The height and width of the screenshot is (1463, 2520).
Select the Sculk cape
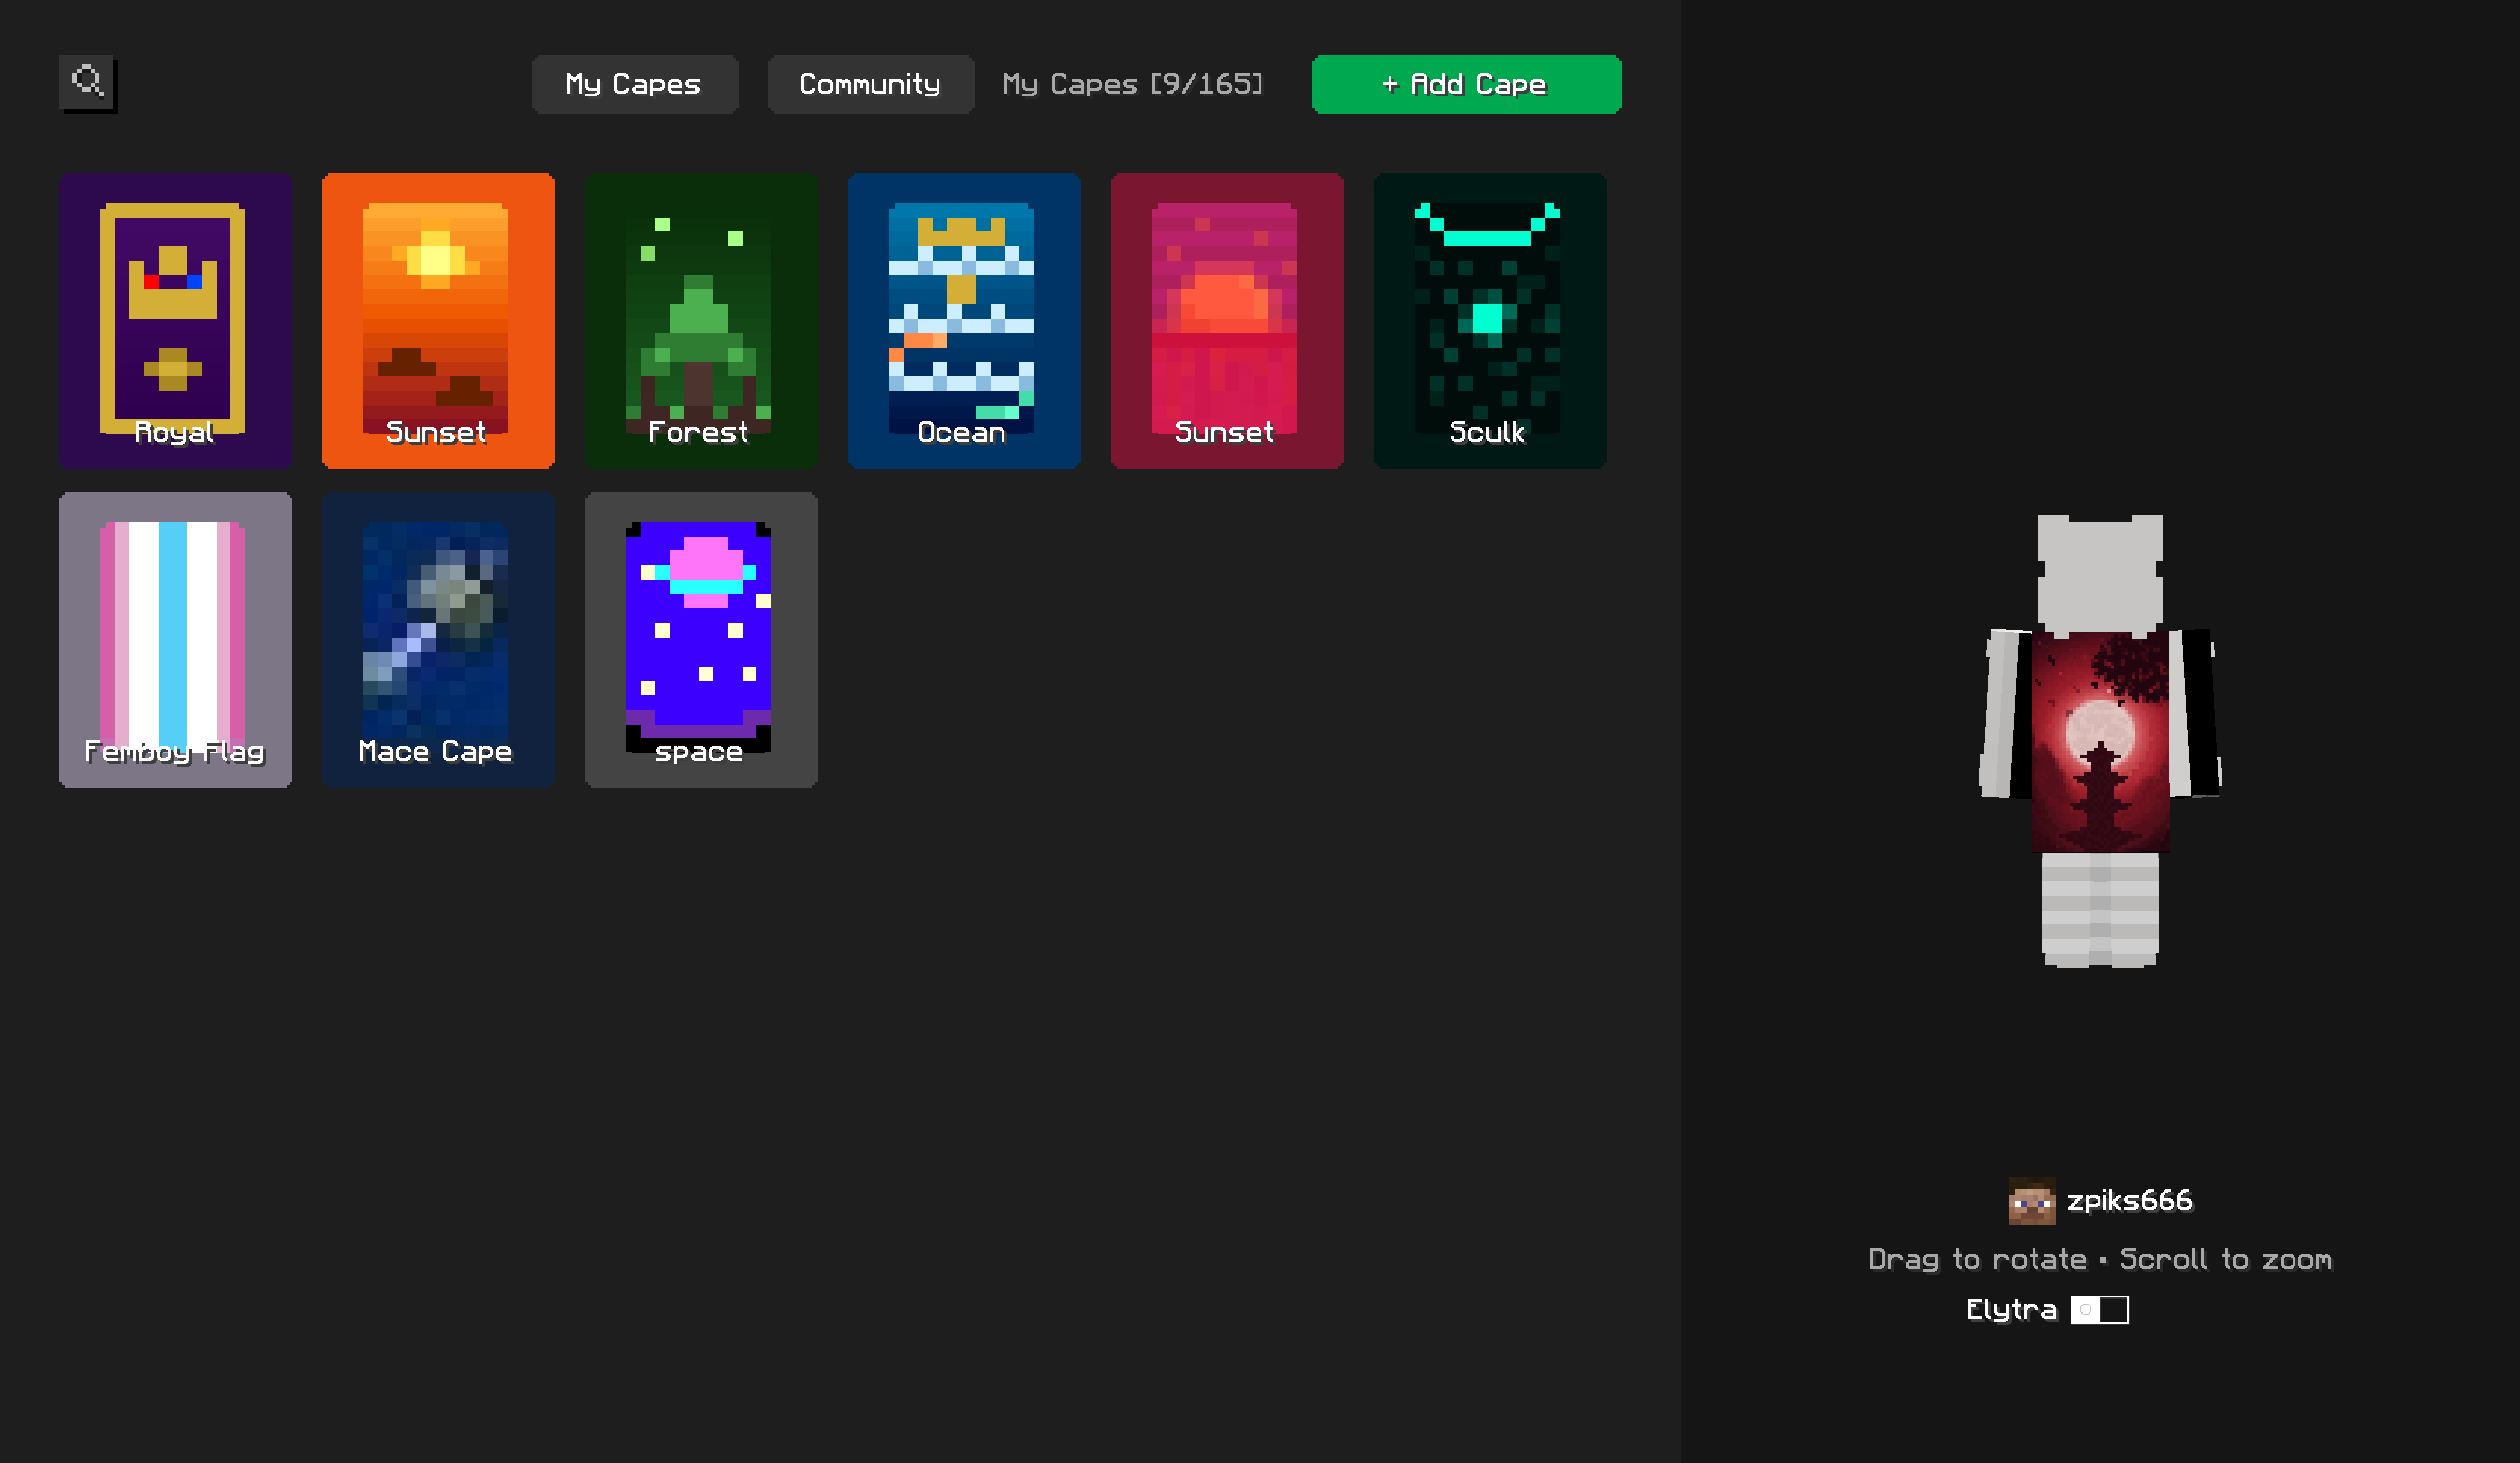(x=1490, y=320)
